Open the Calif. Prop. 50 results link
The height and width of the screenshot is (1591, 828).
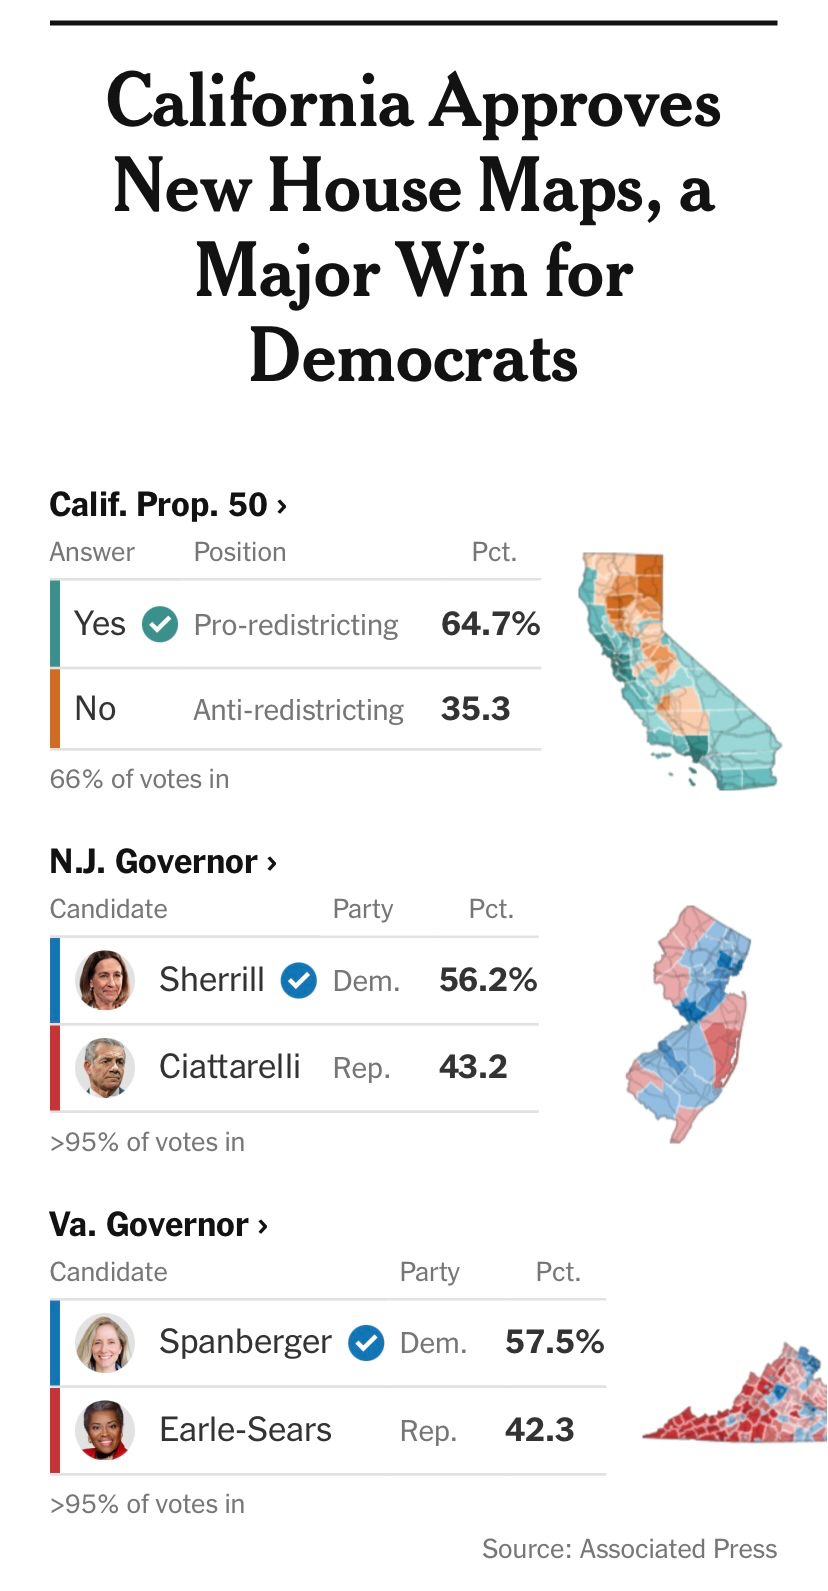[158, 505]
